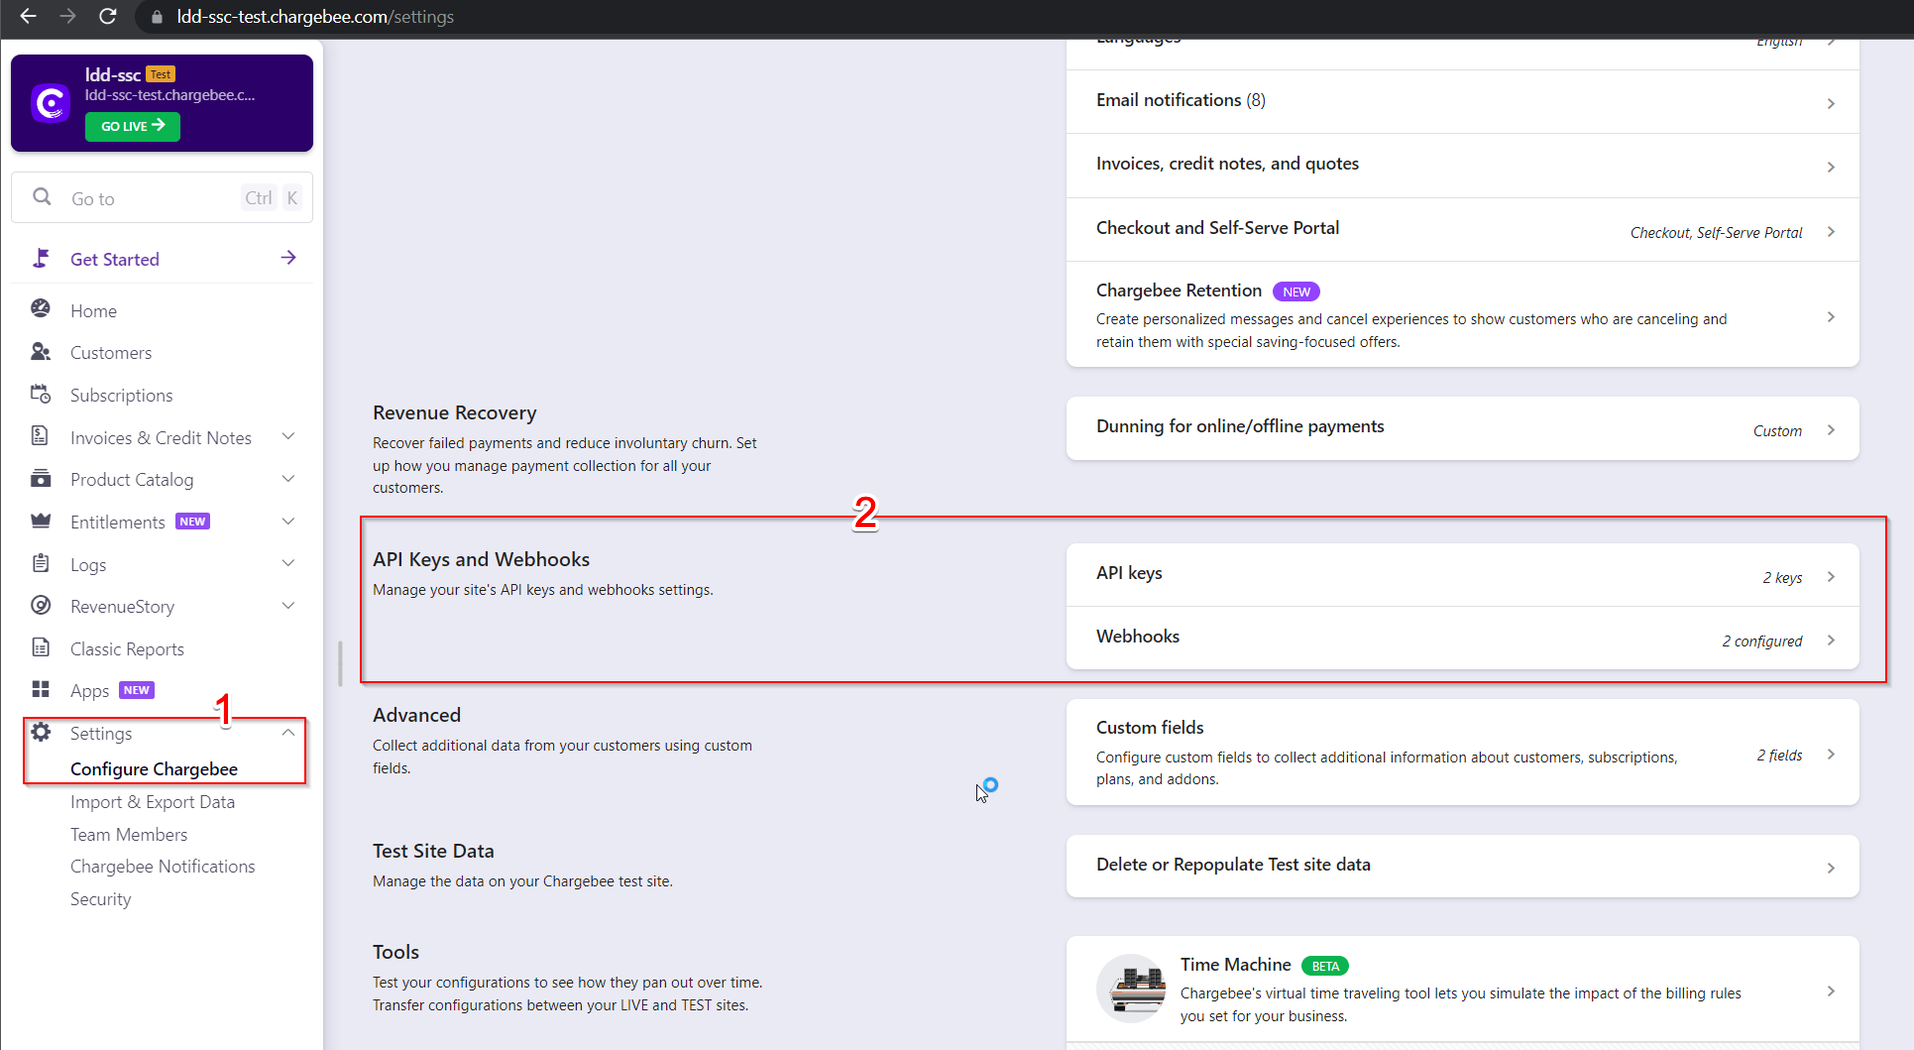The image size is (1914, 1050).
Task: Open Chargebee Retention settings
Action: point(1462,314)
